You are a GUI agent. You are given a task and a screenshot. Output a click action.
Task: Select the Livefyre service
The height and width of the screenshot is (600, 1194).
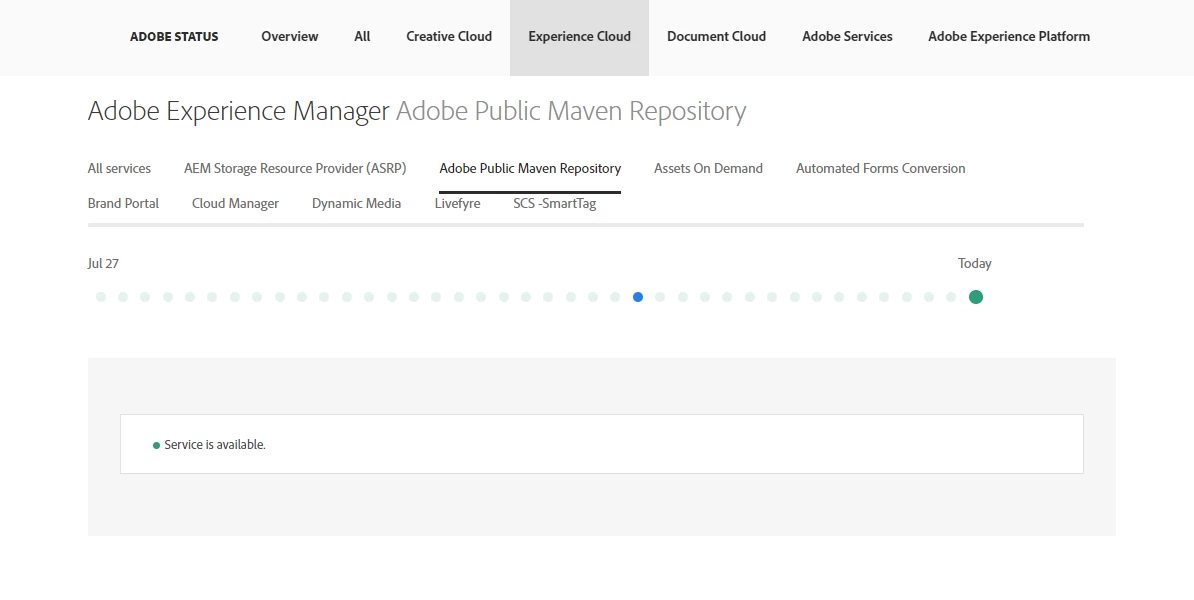point(458,203)
